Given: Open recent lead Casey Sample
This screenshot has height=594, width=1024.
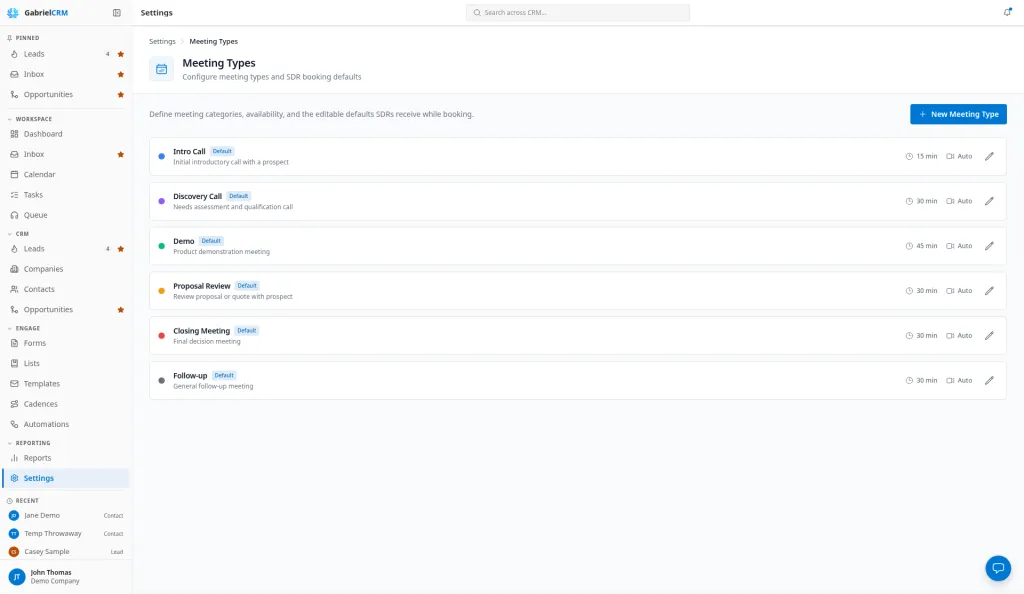Looking at the screenshot, I should click(x=65, y=552).
